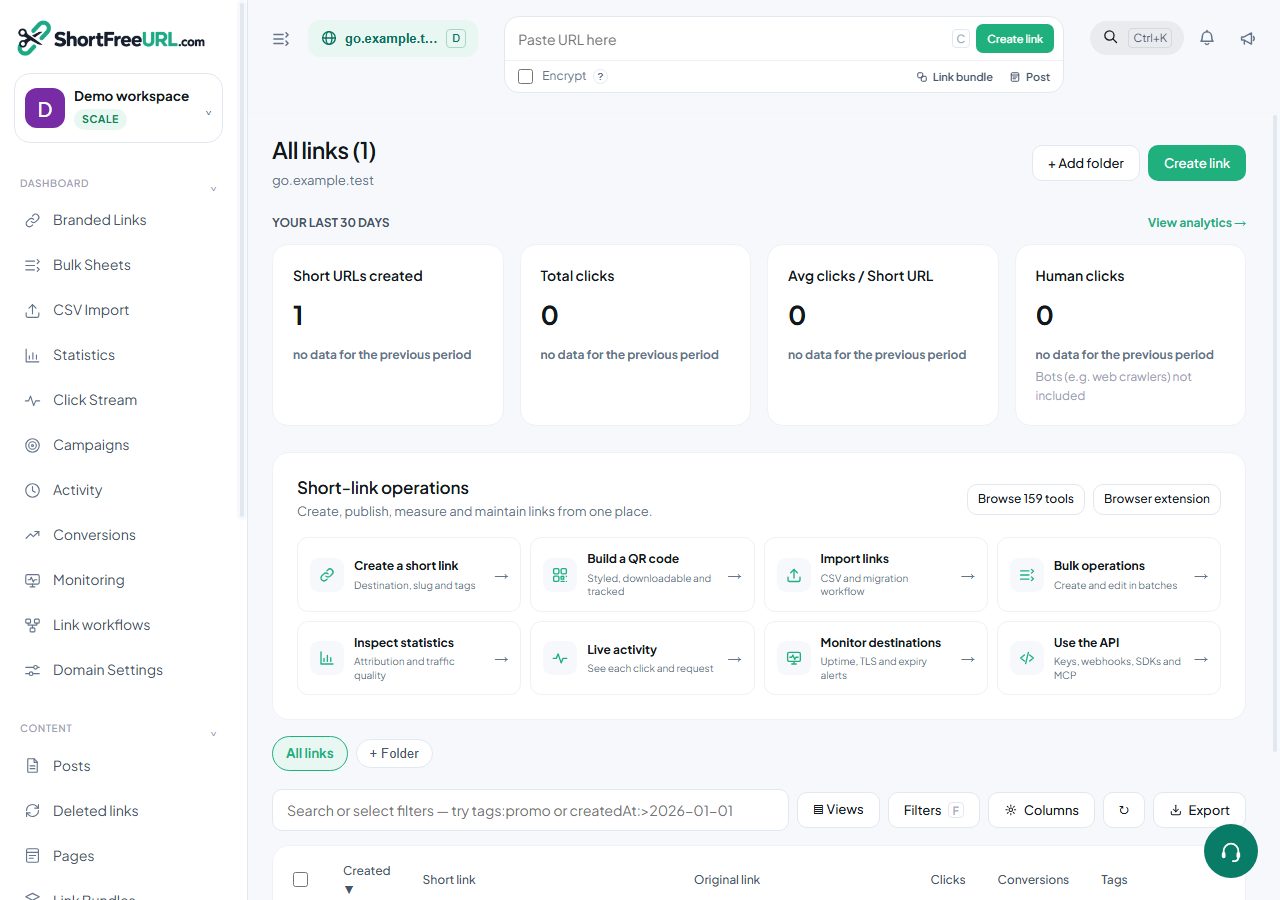Open the Live activity card
The image size is (1280, 900).
642,658
